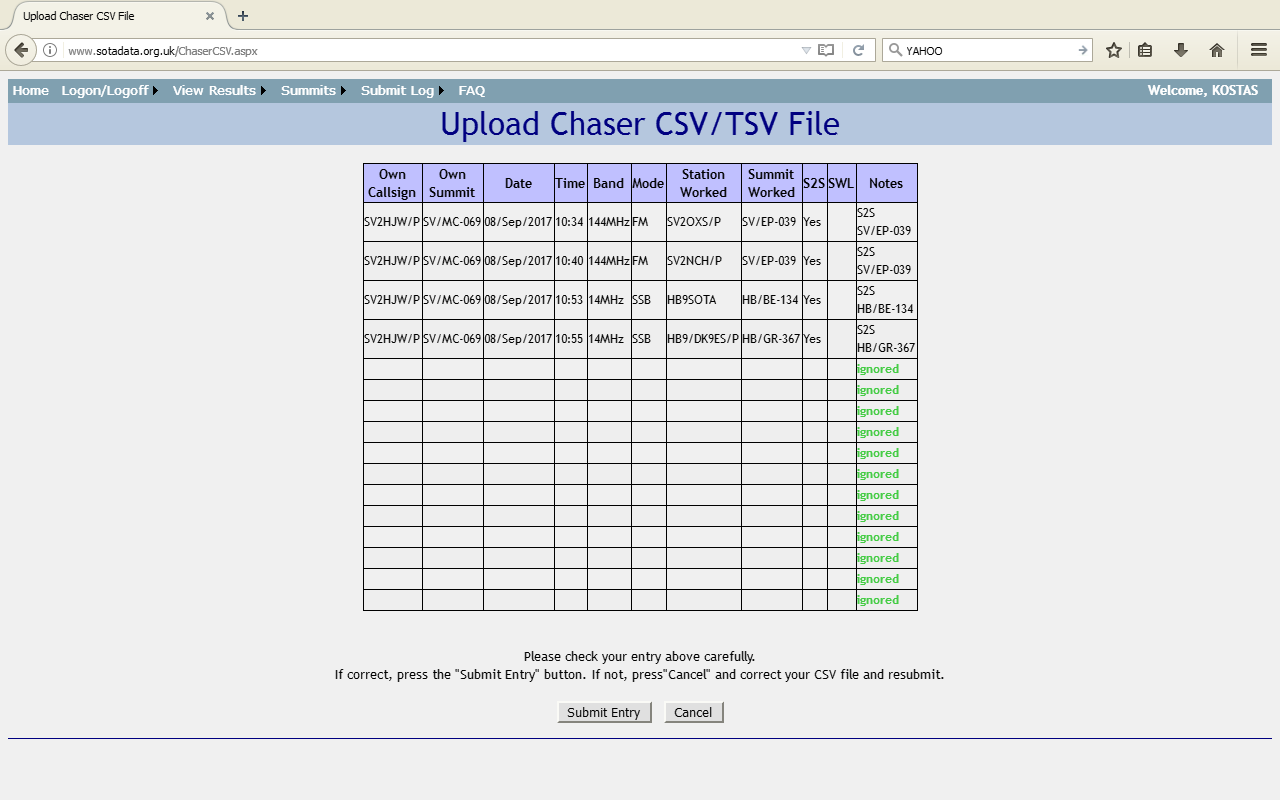Open the Downloads arrow icon

1181,50
